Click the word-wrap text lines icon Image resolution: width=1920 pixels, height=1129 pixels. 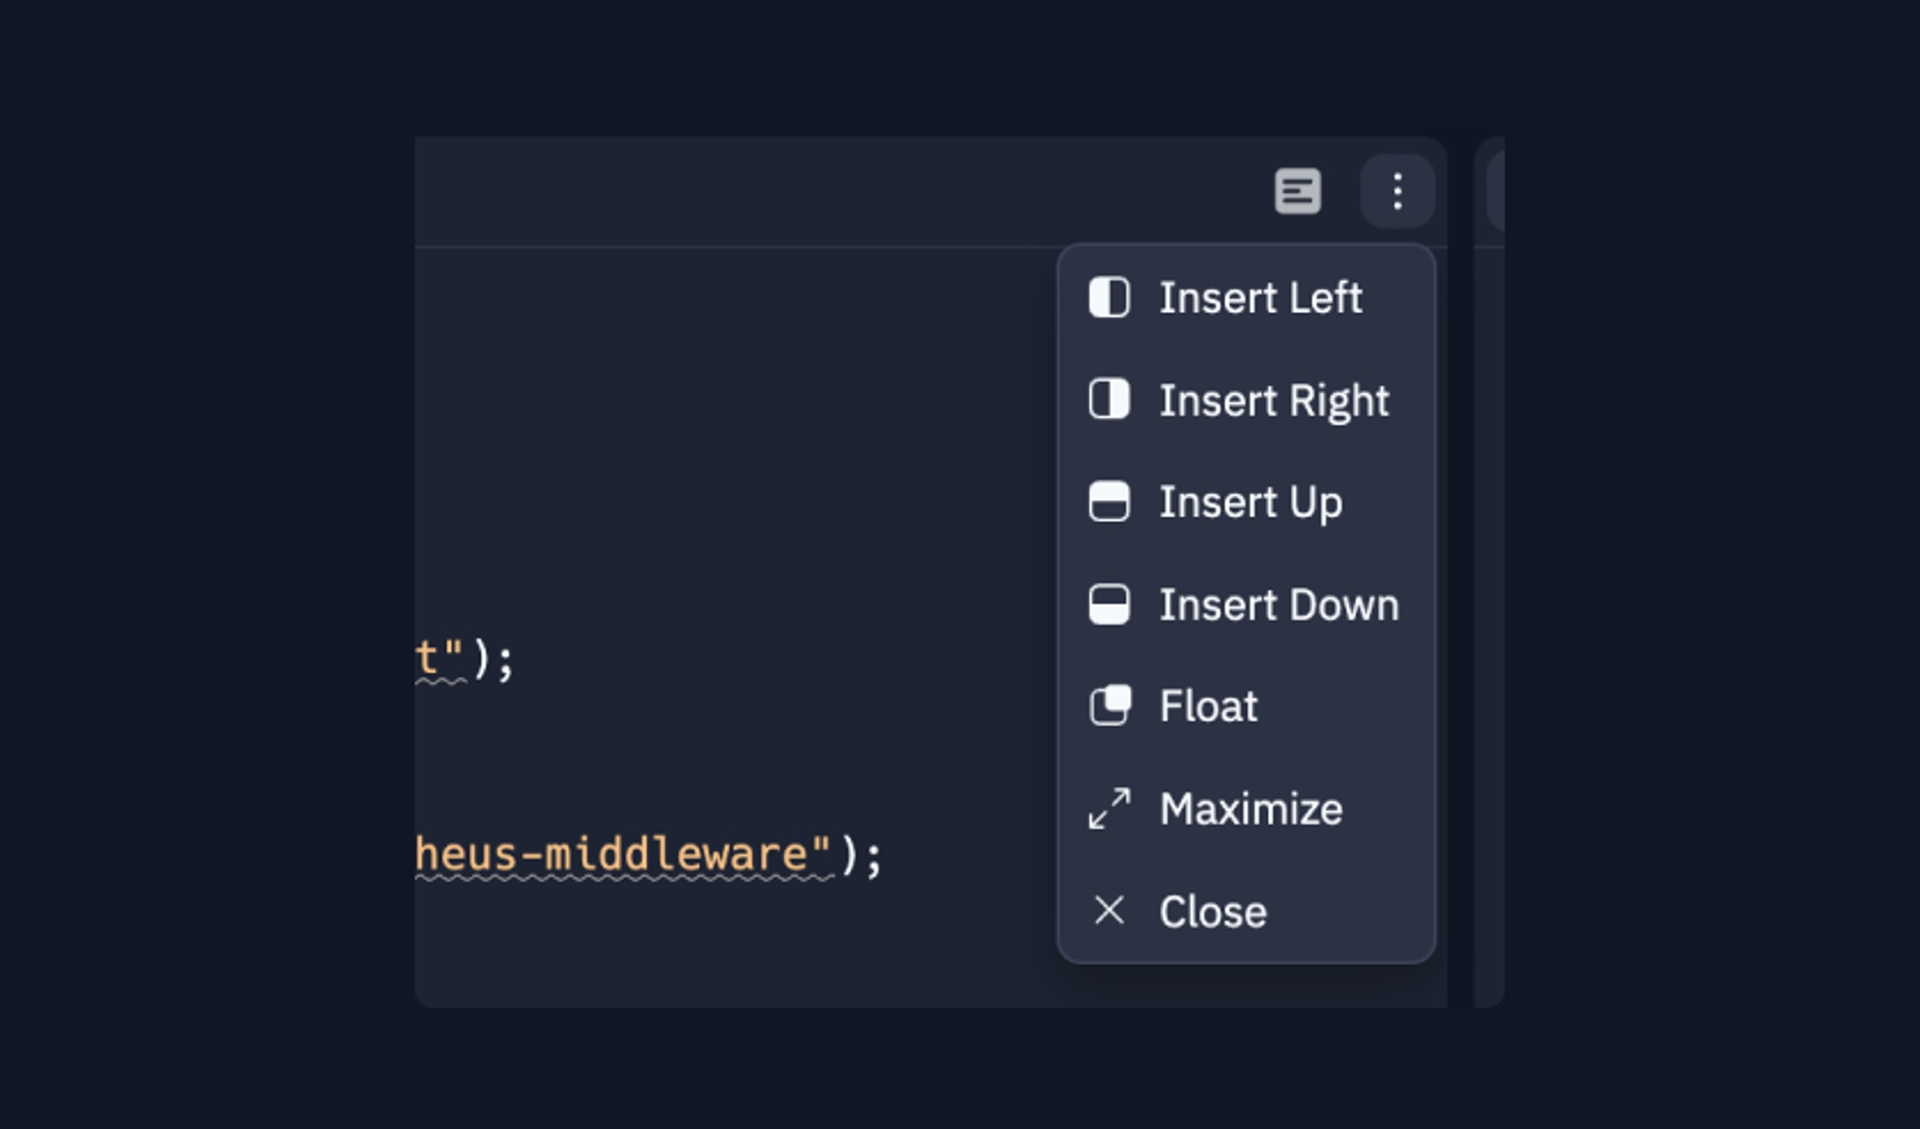(x=1297, y=191)
